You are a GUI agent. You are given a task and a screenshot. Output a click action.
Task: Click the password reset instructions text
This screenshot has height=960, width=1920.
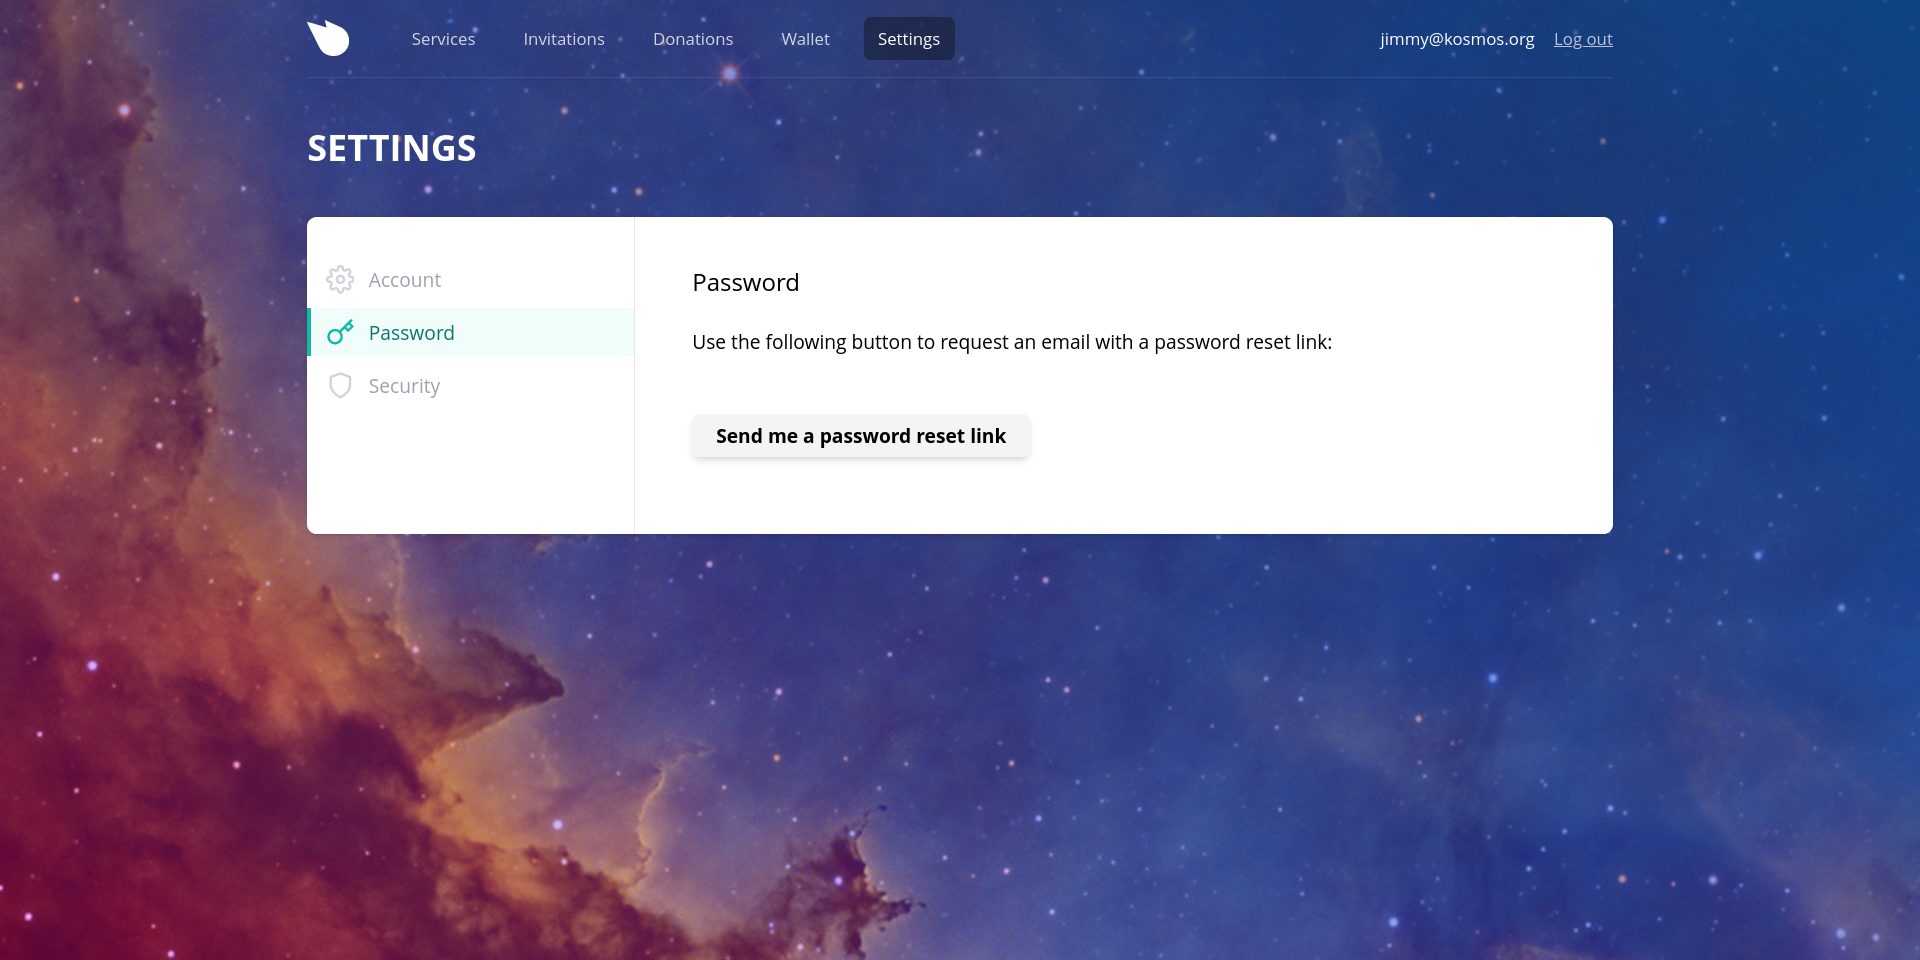(x=1012, y=342)
